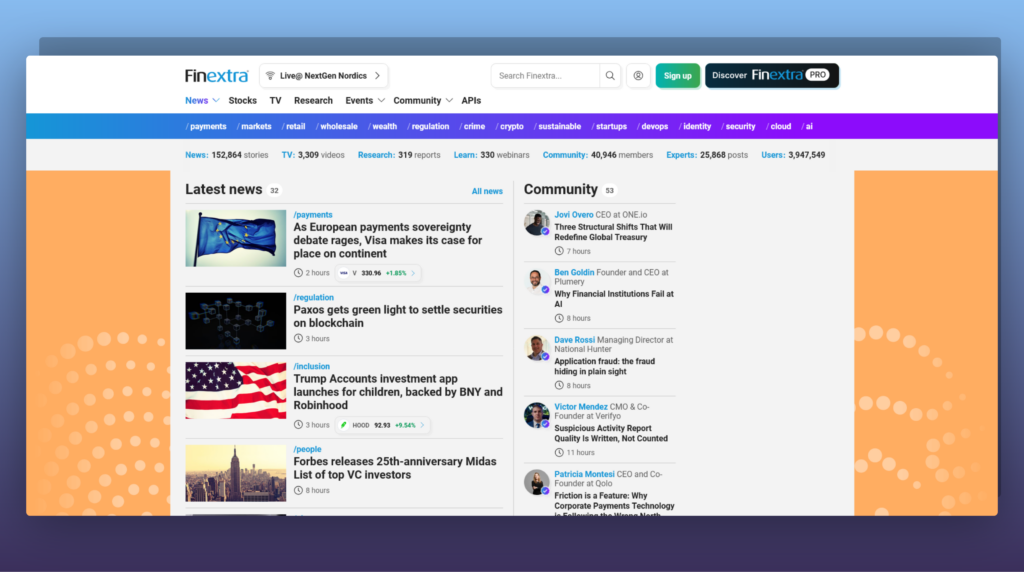The width and height of the screenshot is (1024, 572).
Task: Select the /wealth topic tab
Action: coord(382,127)
